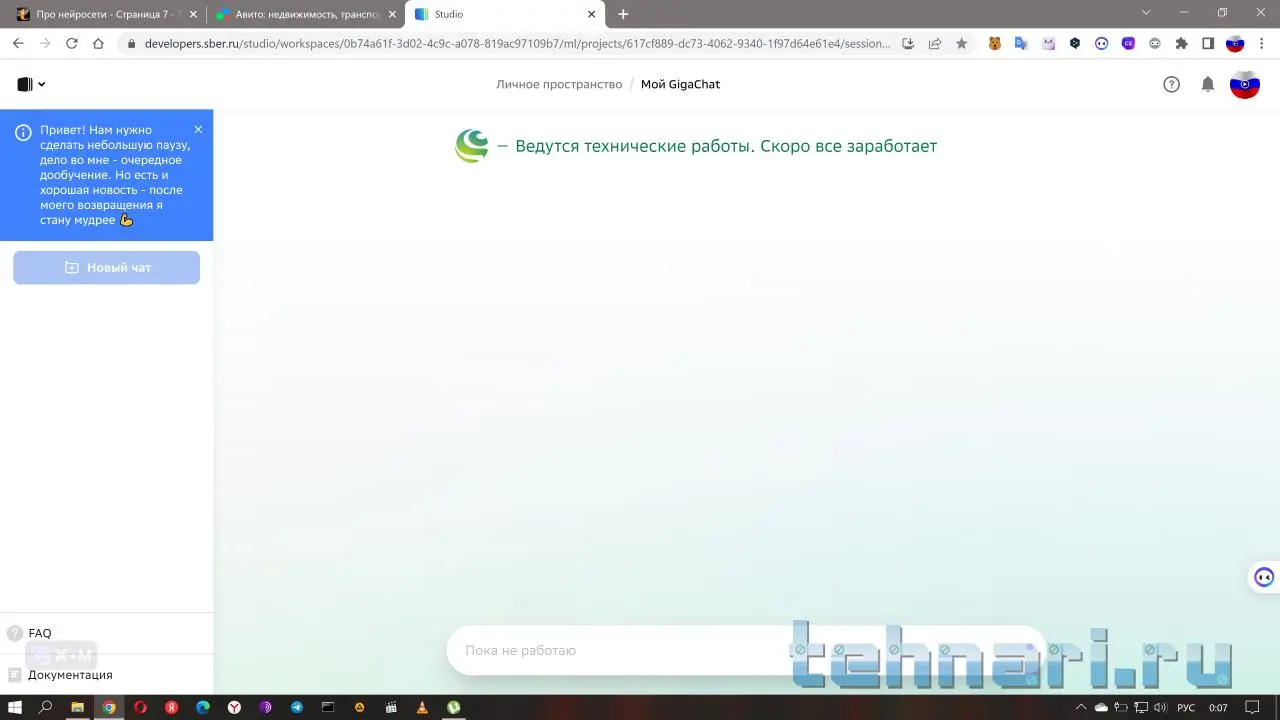Open the orange circular taskbar app
Screen dimensions: 1280x720
point(360,707)
